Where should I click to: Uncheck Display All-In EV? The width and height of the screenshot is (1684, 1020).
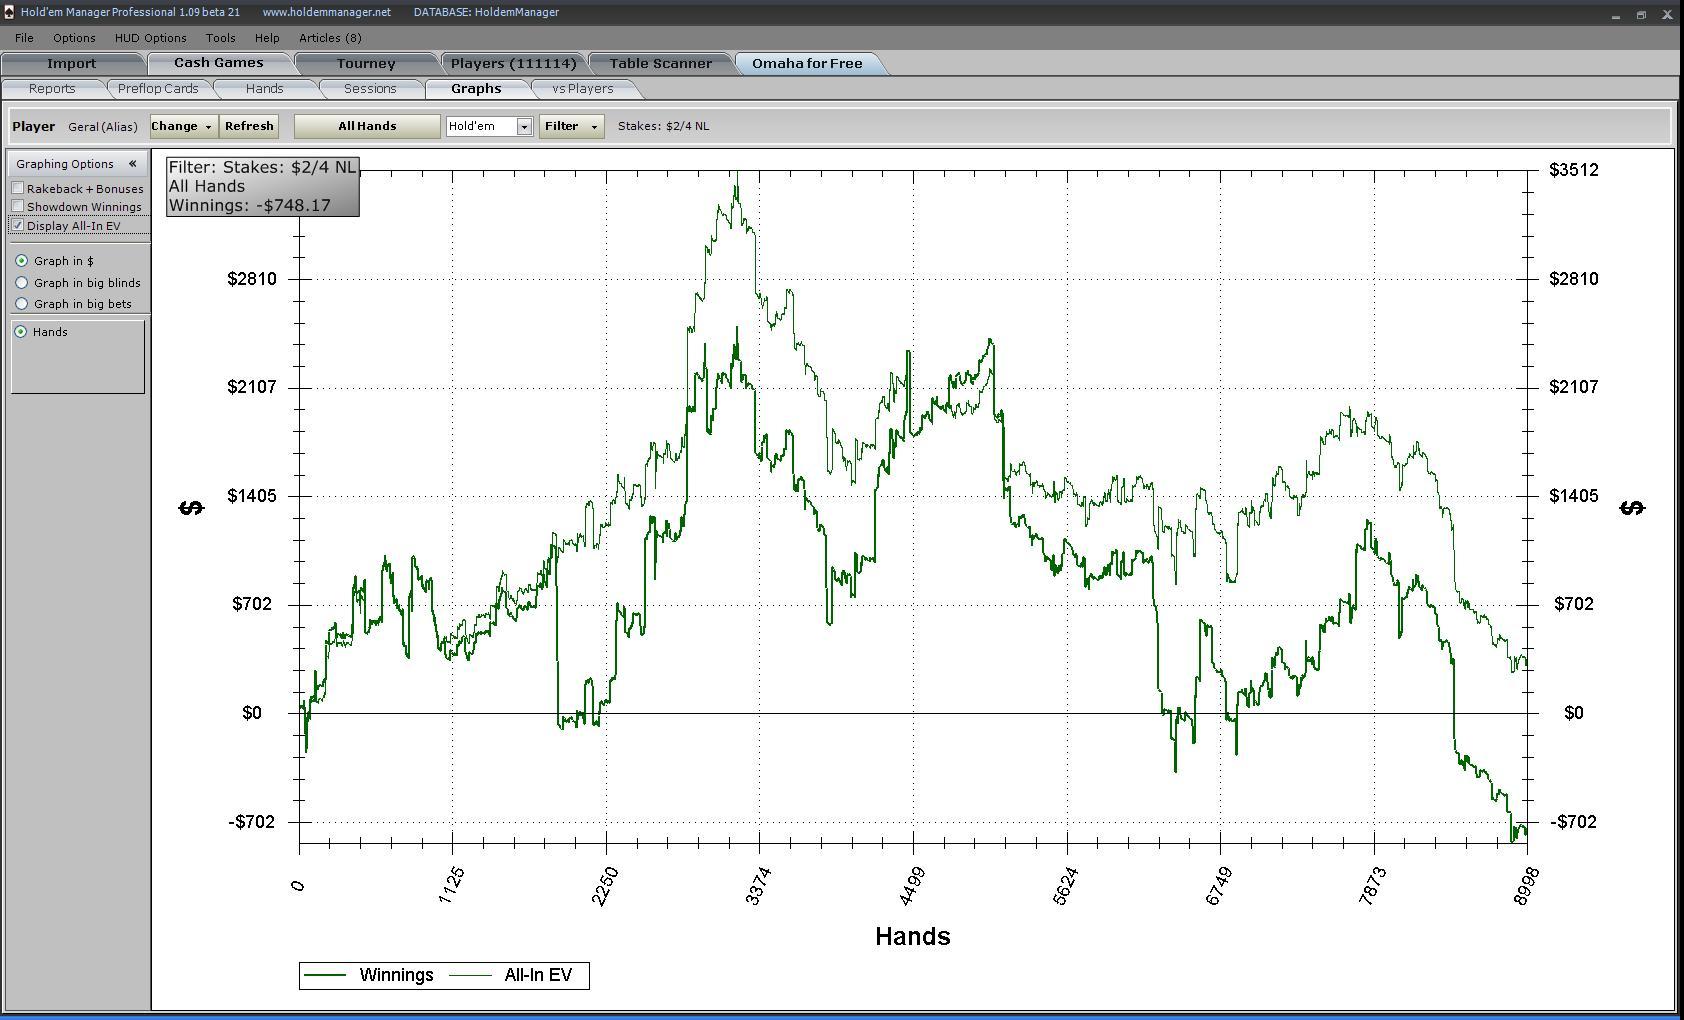18,225
